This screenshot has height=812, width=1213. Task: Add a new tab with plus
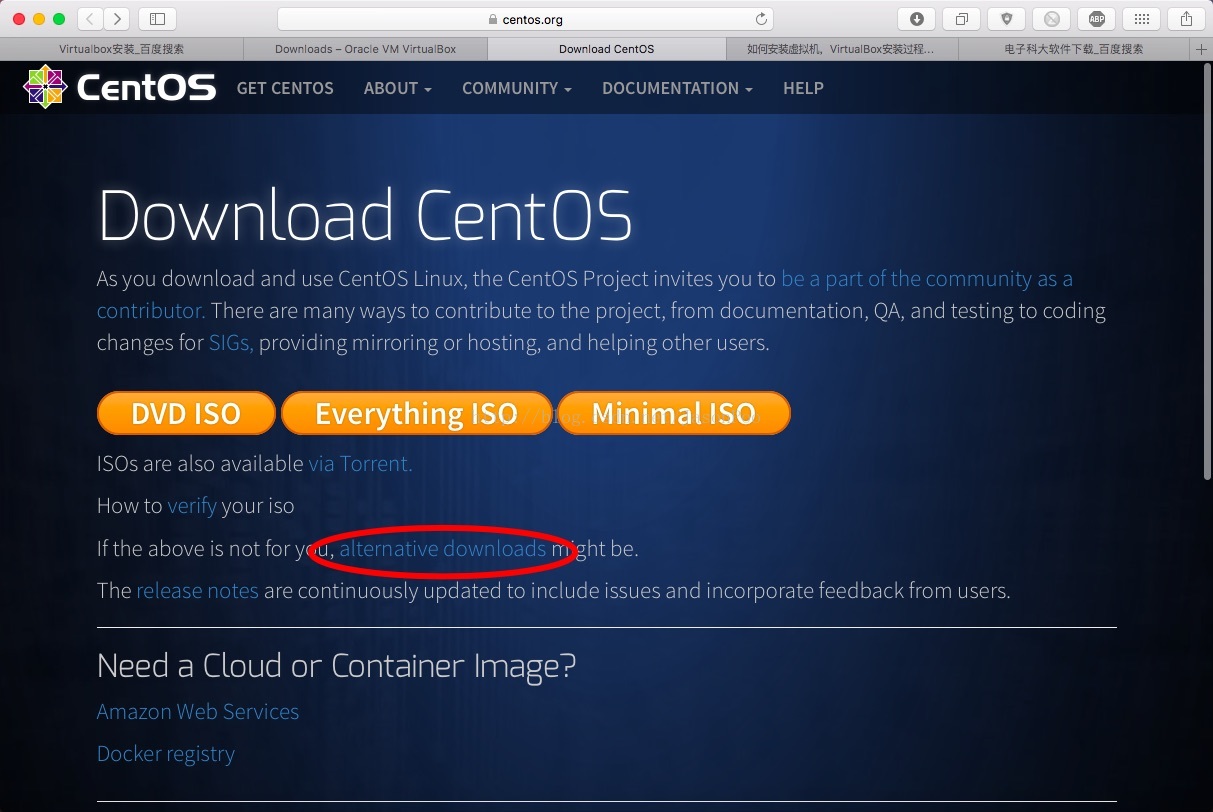pos(1201,49)
